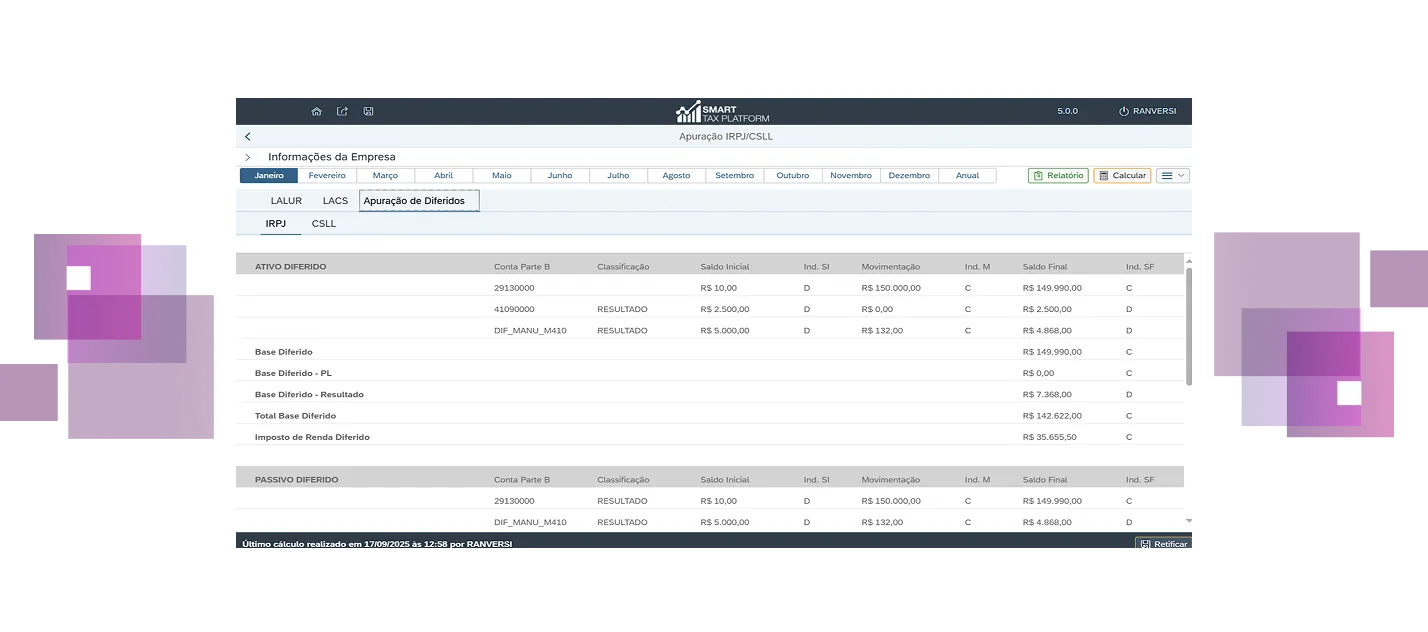
Task: Switch to the LALUR tab
Action: [x=286, y=201]
